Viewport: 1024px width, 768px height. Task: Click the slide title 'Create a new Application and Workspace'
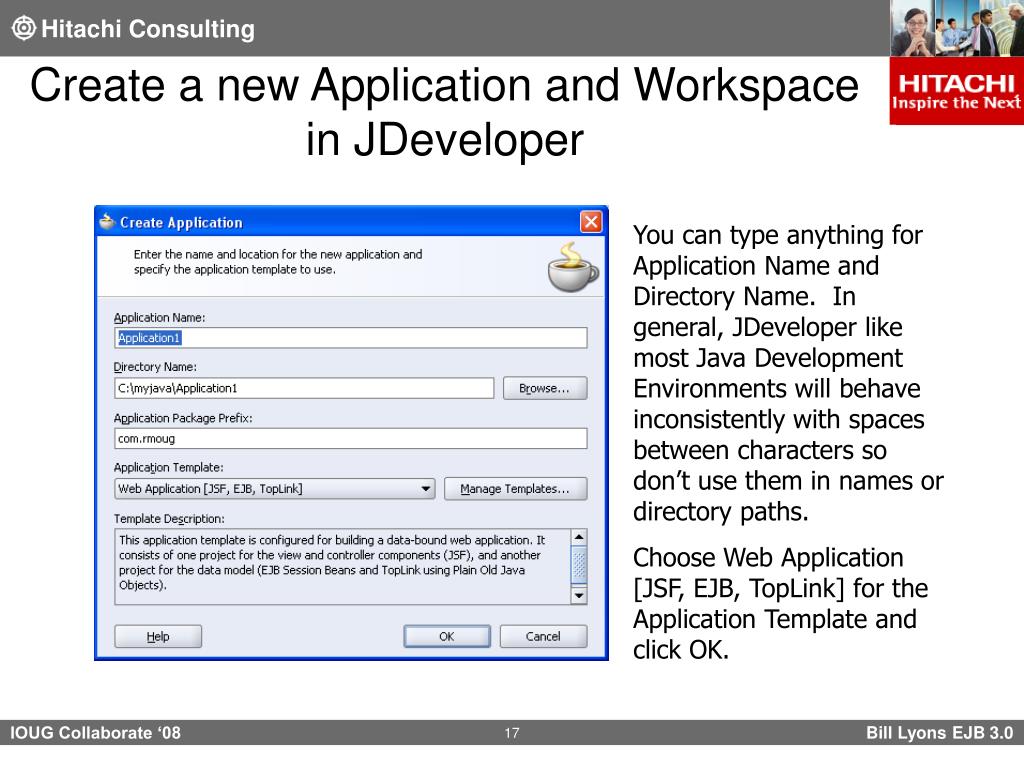[444, 86]
